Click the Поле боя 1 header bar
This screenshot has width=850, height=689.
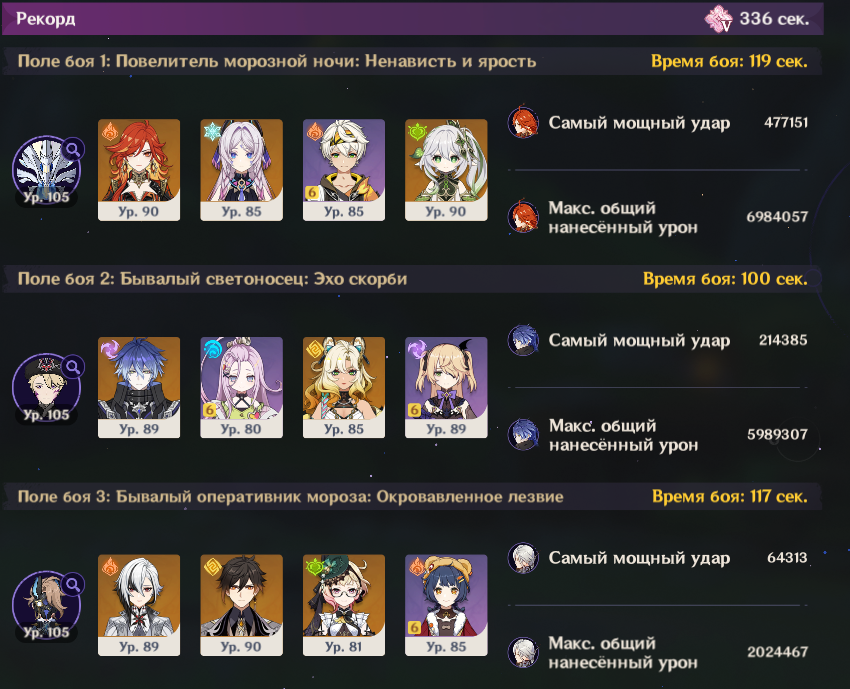(412, 61)
